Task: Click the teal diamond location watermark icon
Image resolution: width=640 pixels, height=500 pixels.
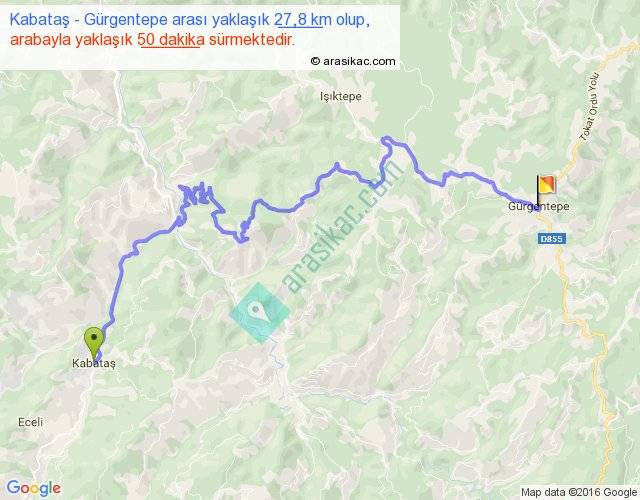Action: pos(260,312)
